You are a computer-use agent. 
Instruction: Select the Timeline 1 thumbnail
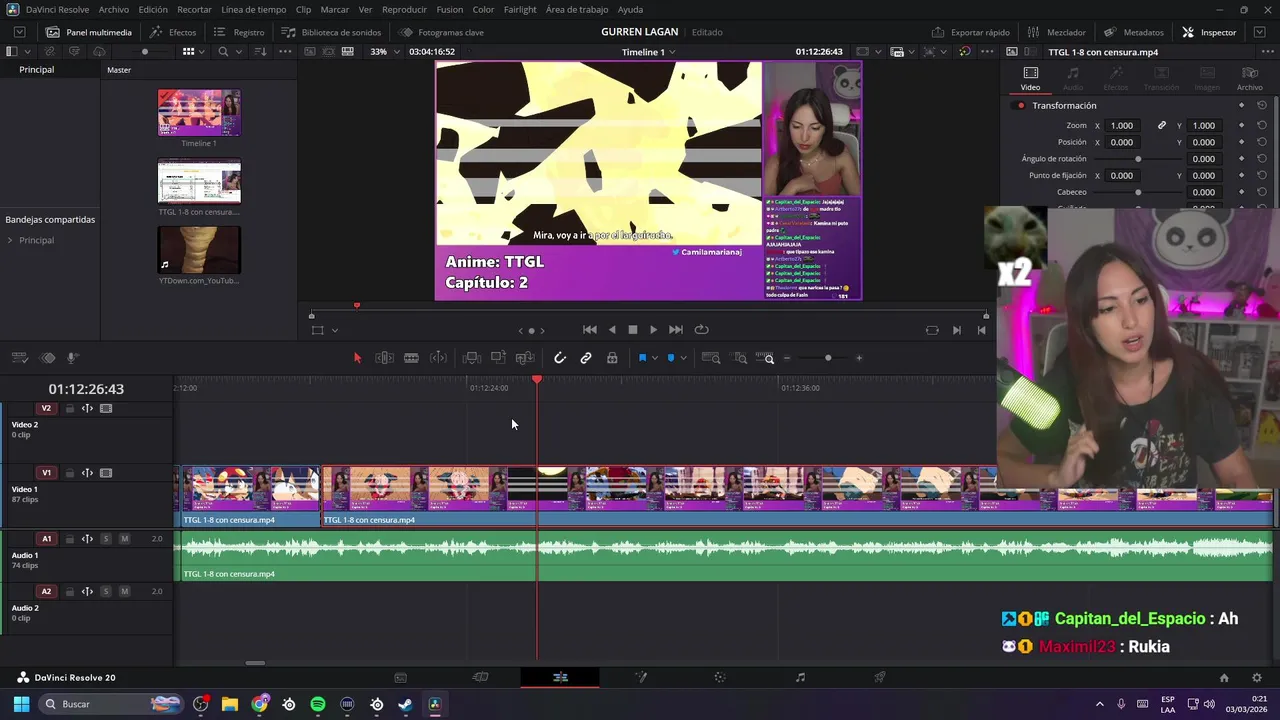199,113
